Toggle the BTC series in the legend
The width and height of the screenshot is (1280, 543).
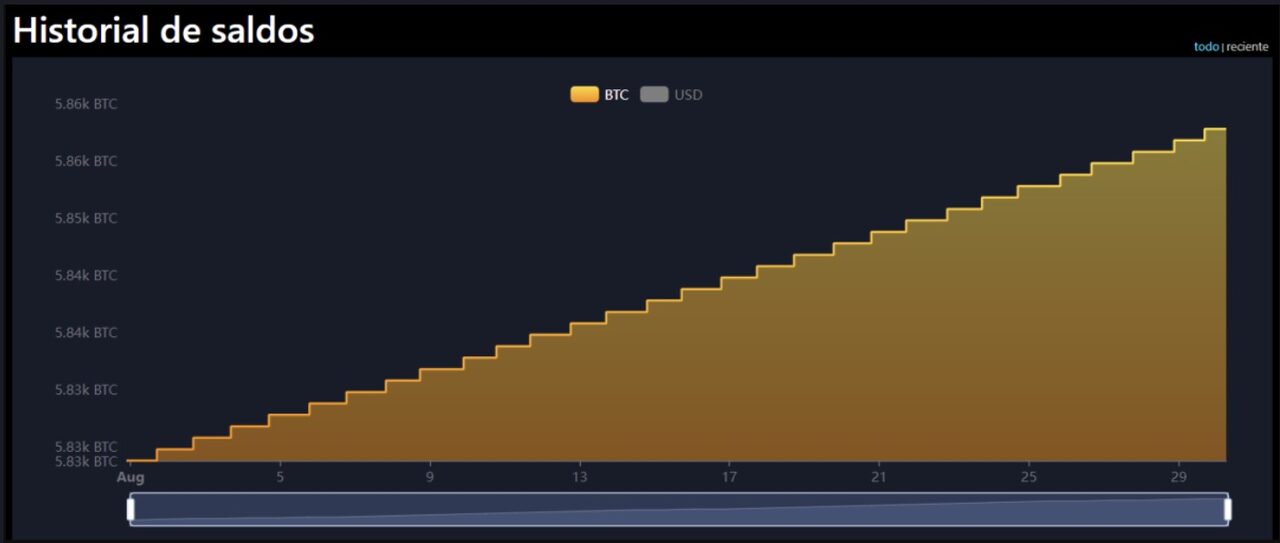pyautogui.click(x=600, y=95)
